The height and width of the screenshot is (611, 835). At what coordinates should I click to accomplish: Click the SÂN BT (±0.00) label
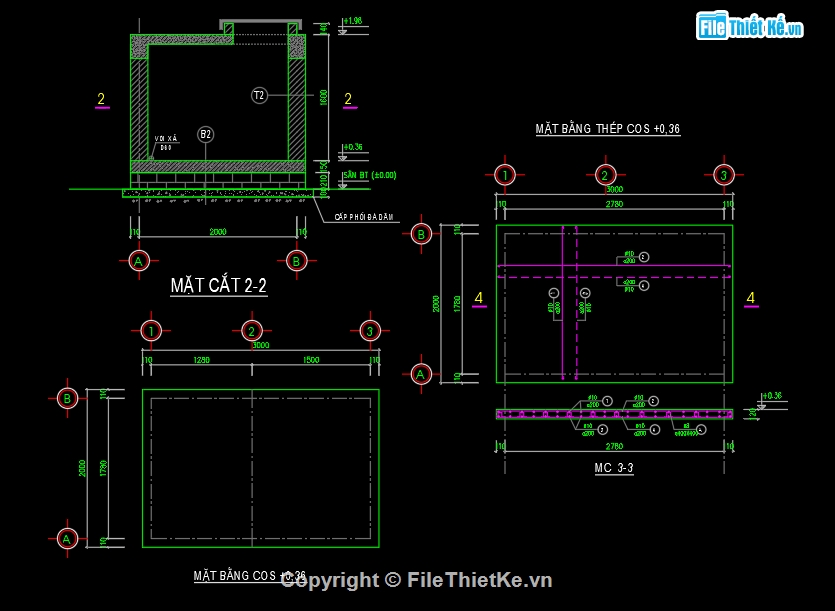(x=369, y=175)
